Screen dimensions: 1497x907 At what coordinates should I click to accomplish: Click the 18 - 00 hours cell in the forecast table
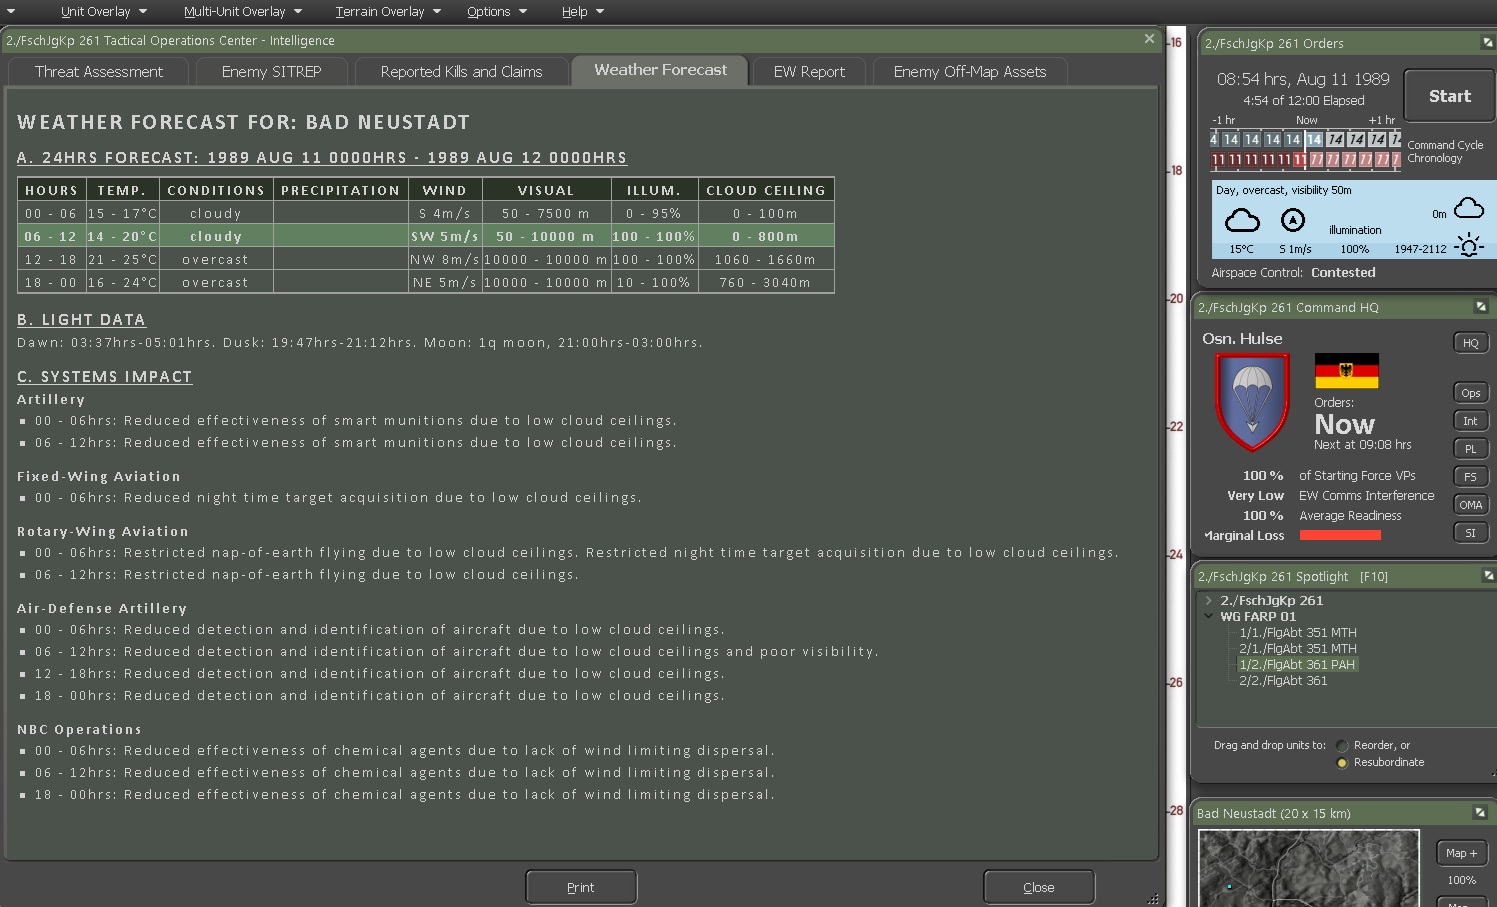click(51, 282)
